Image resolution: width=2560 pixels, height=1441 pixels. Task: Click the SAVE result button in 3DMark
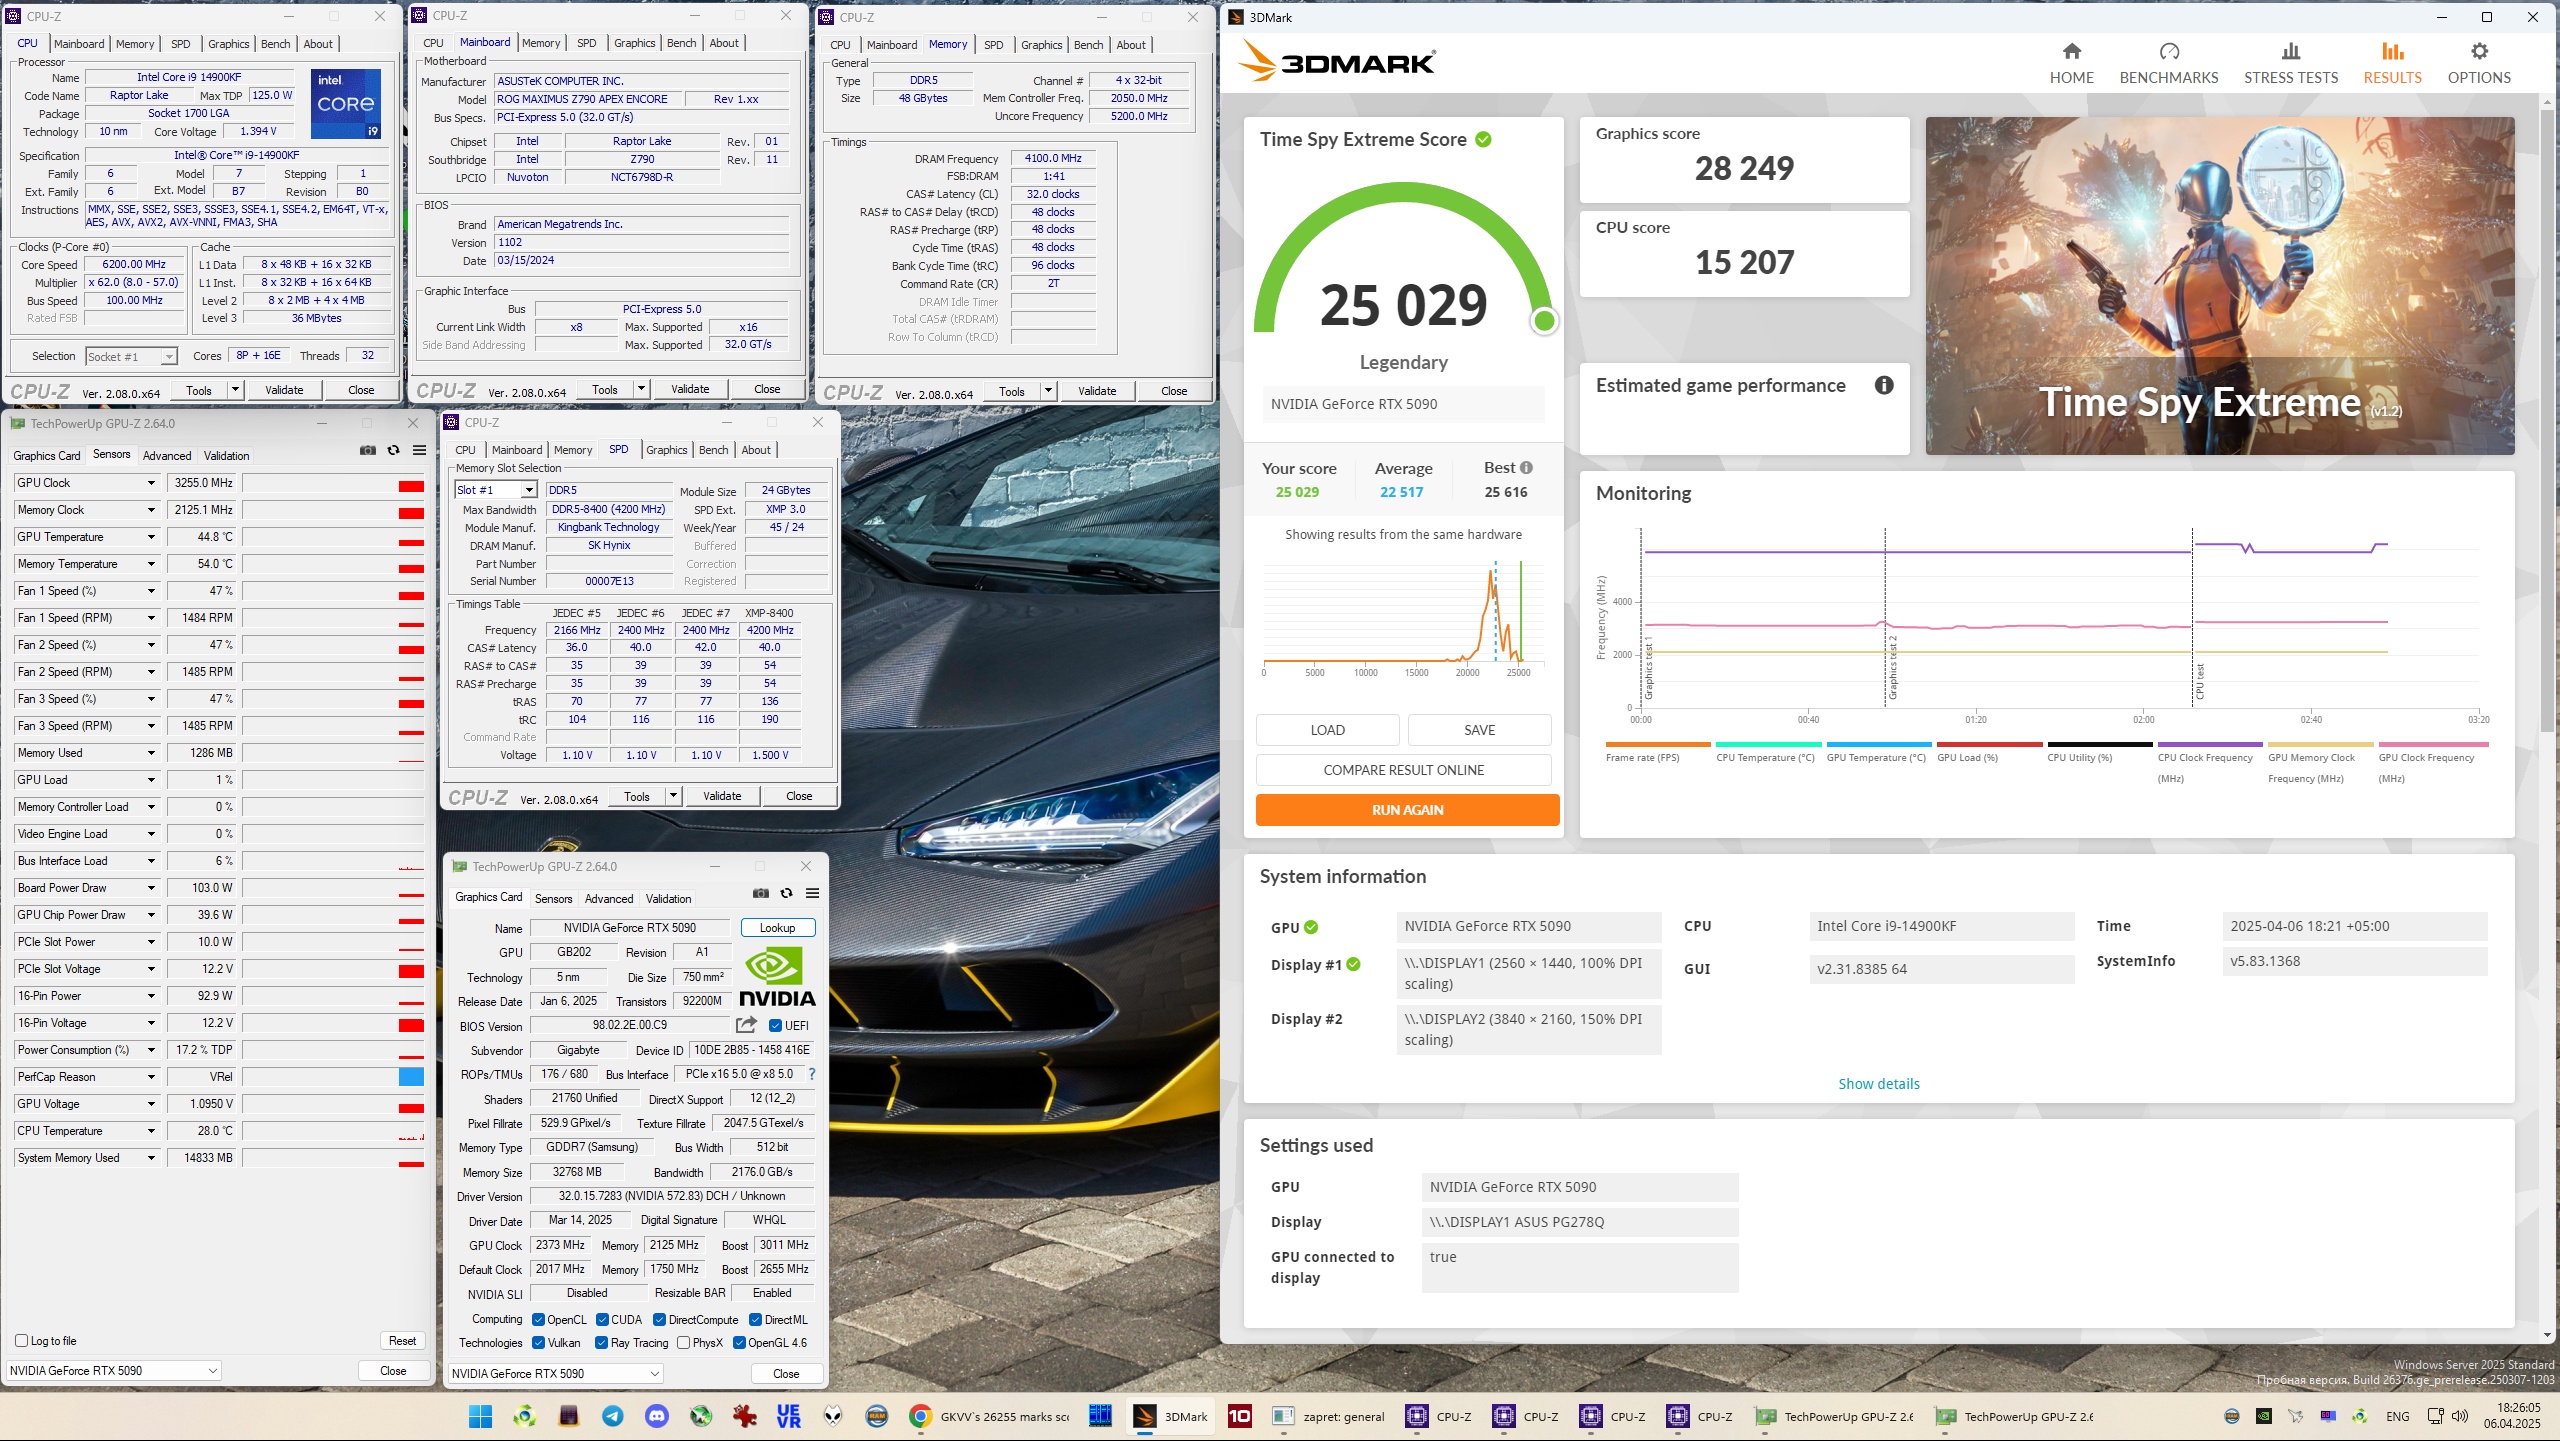coord(1479,730)
